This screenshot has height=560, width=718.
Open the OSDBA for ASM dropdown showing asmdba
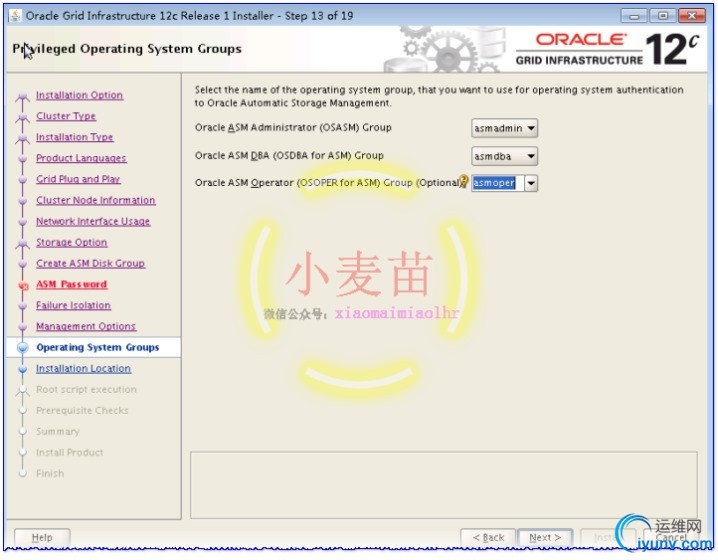(504, 156)
